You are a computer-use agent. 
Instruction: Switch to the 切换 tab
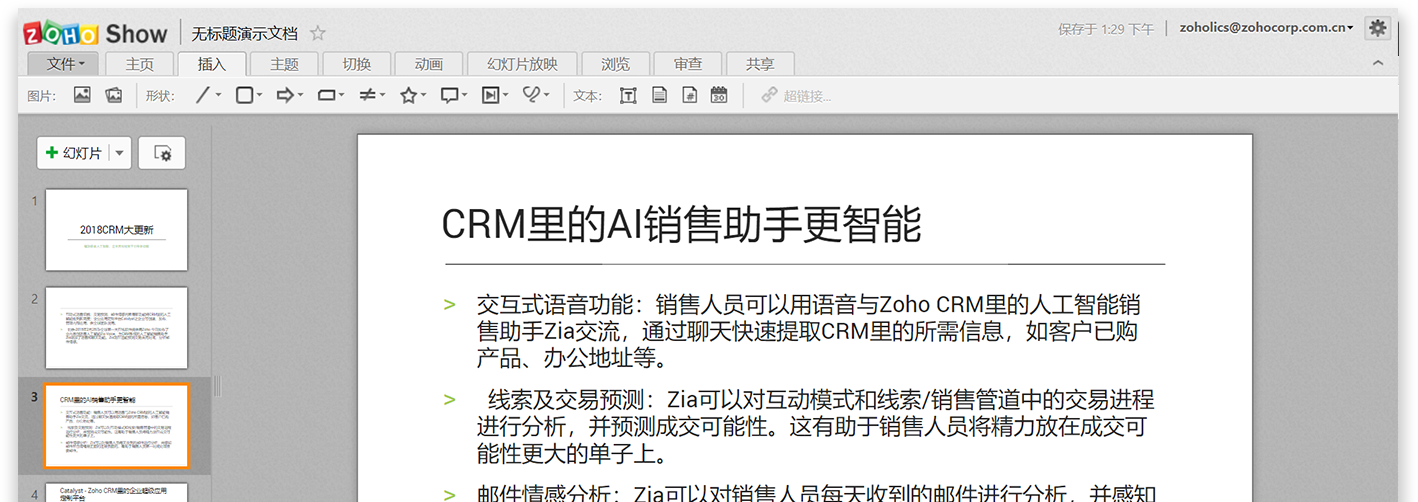pos(356,64)
